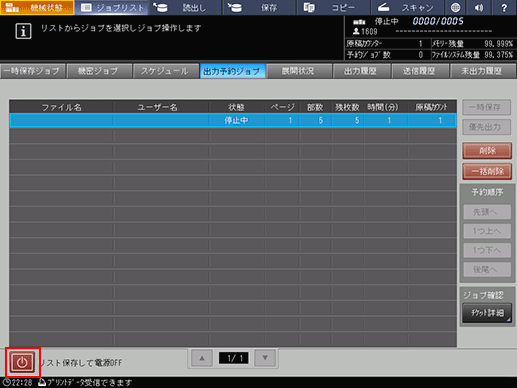Click the 一時保存 button
The width and height of the screenshot is (517, 388).
486,107
